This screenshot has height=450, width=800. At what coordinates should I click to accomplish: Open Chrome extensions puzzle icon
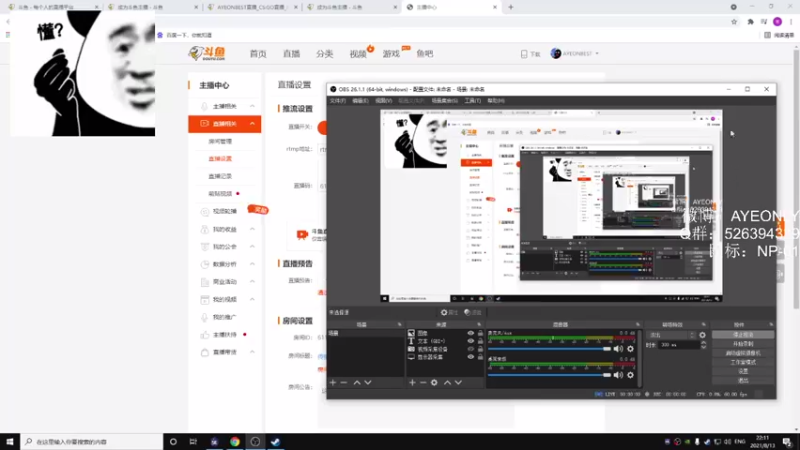pos(751,22)
